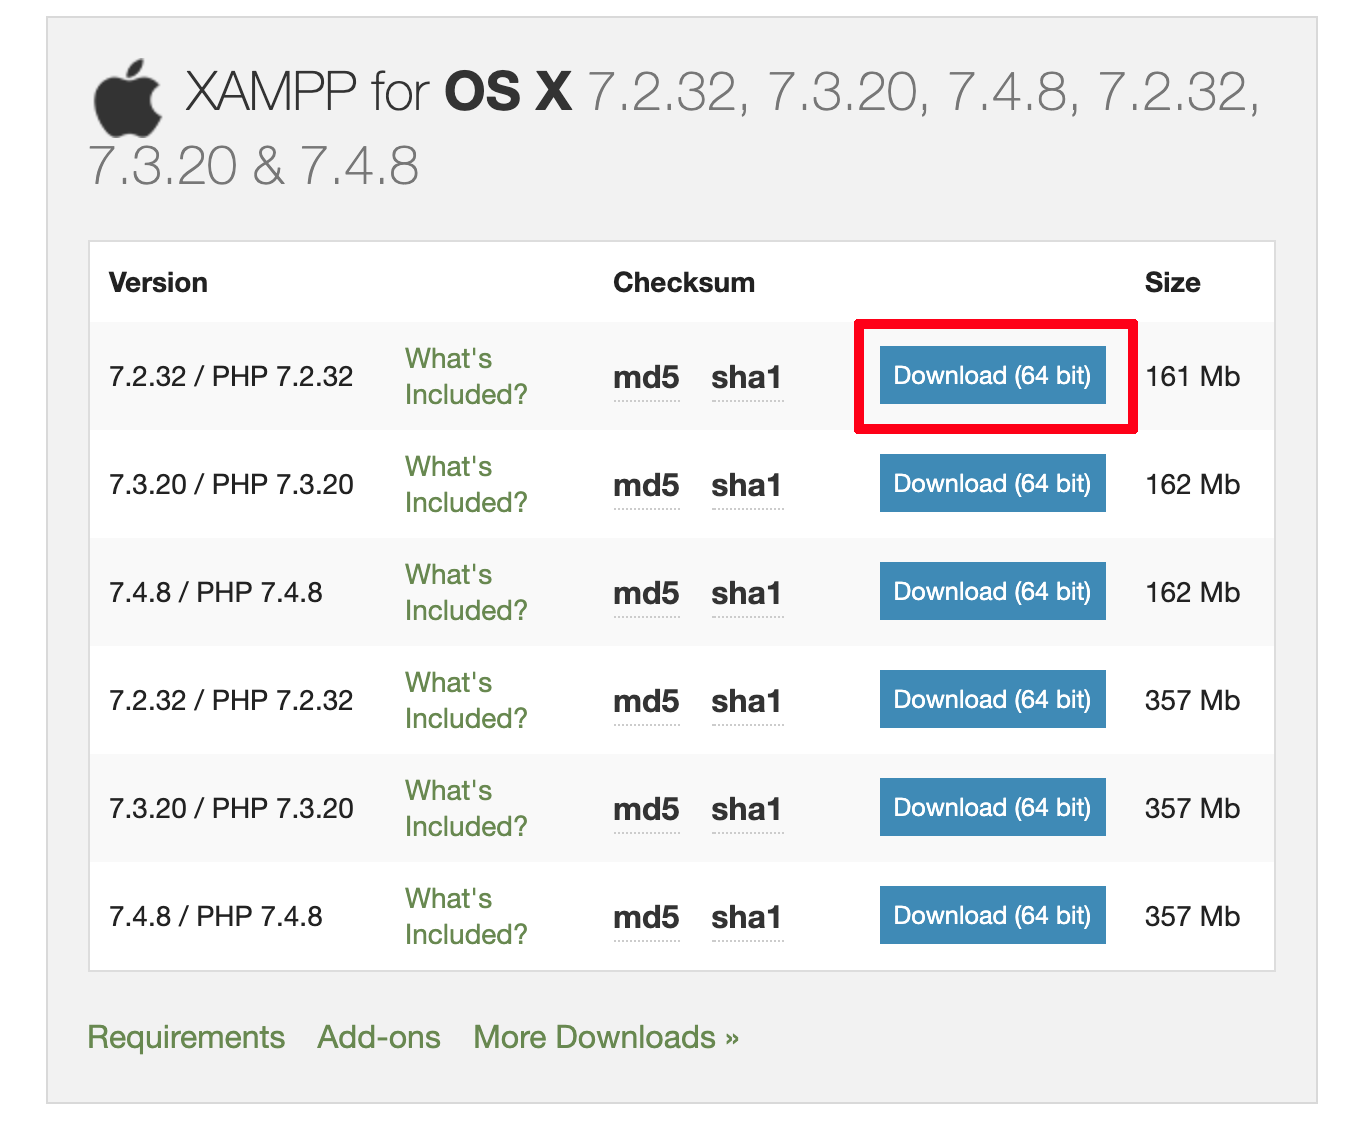The width and height of the screenshot is (1356, 1146).
Task: Show sha1 checksum for the 162 Mb 7.4.8 row
Action: 747,594
